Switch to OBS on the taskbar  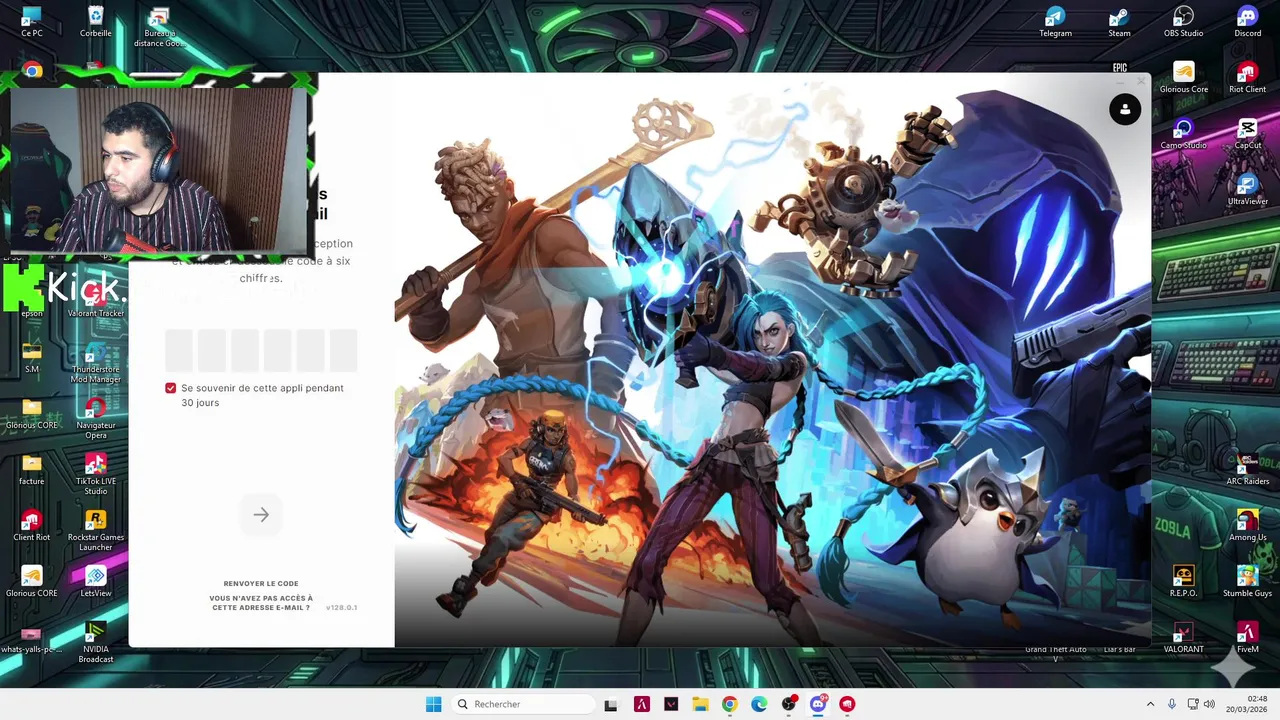[x=788, y=704]
